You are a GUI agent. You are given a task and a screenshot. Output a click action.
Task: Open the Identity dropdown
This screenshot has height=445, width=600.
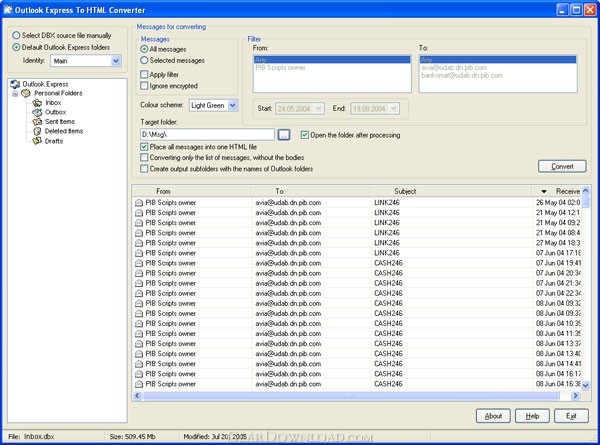tap(116, 60)
